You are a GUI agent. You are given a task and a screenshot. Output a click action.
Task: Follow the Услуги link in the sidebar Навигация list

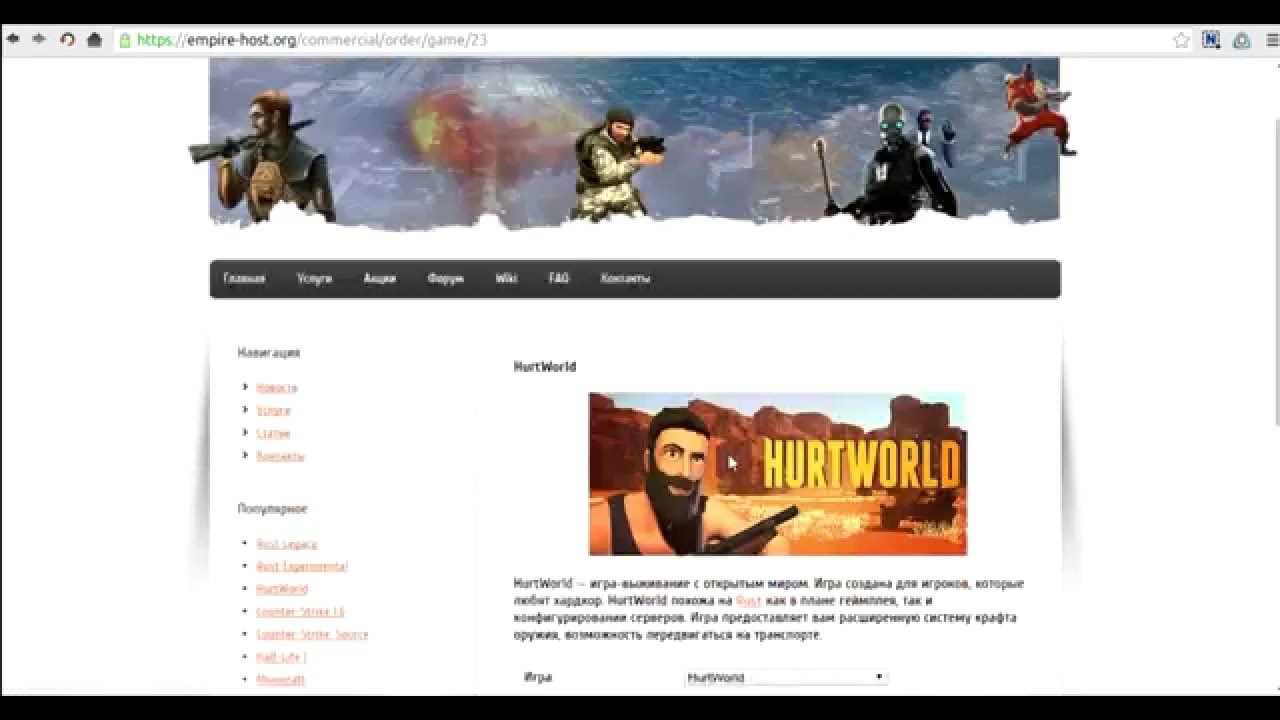(x=273, y=410)
